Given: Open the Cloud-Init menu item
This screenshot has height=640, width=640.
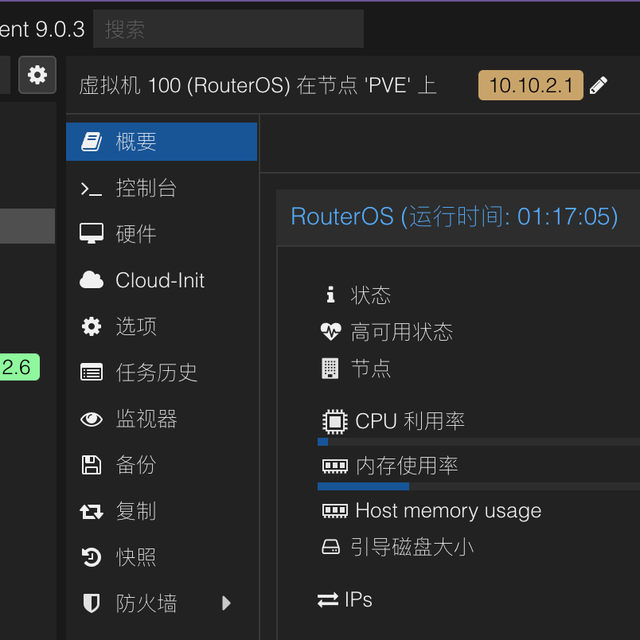Looking at the screenshot, I should click(161, 280).
